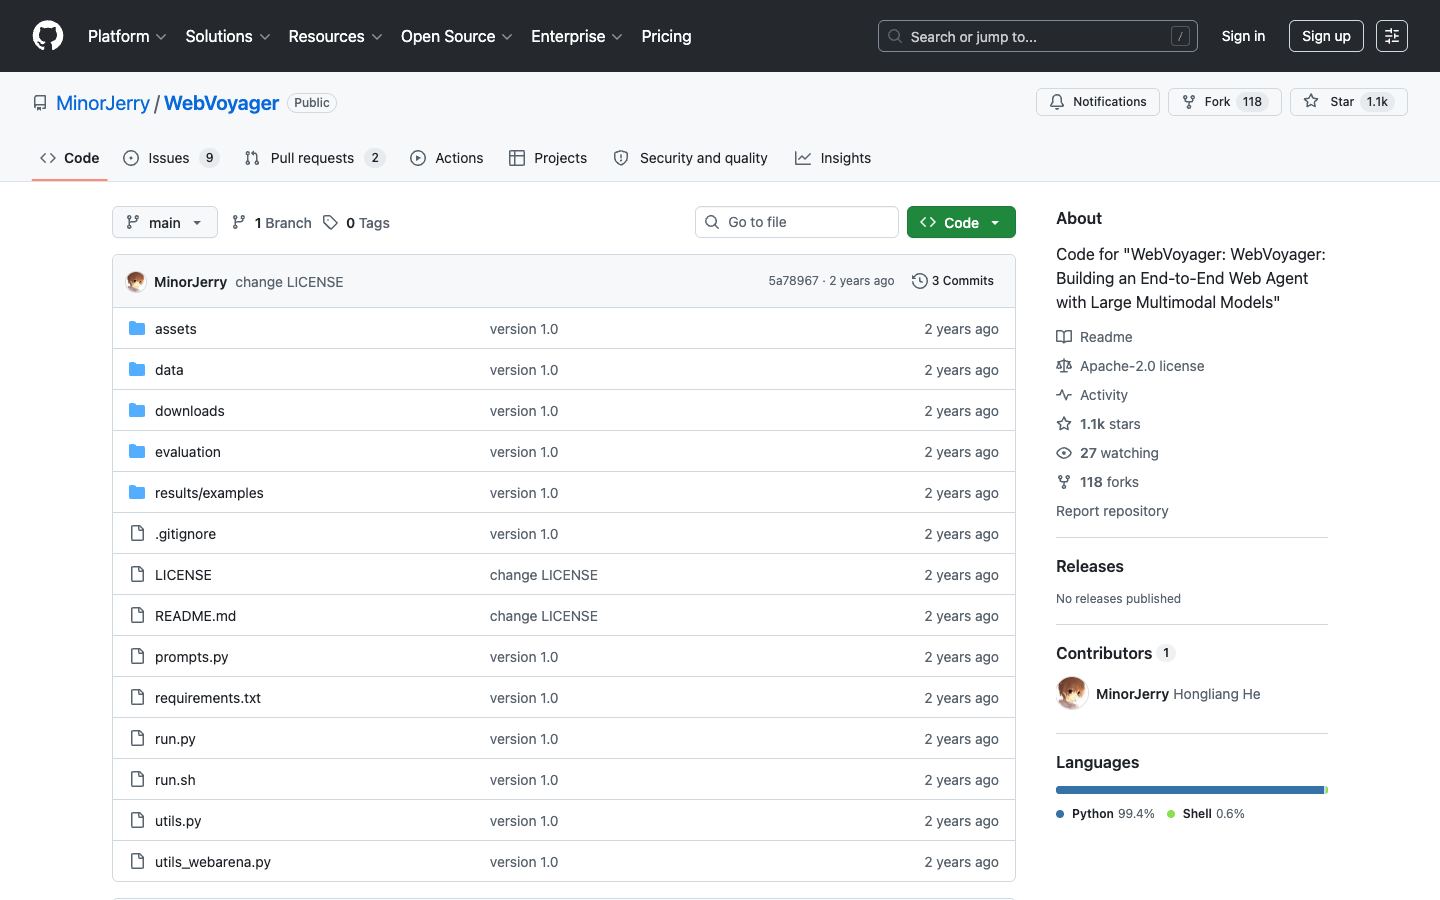The width and height of the screenshot is (1440, 900).
Task: Open the utils_webarena.py file
Action: point(213,862)
